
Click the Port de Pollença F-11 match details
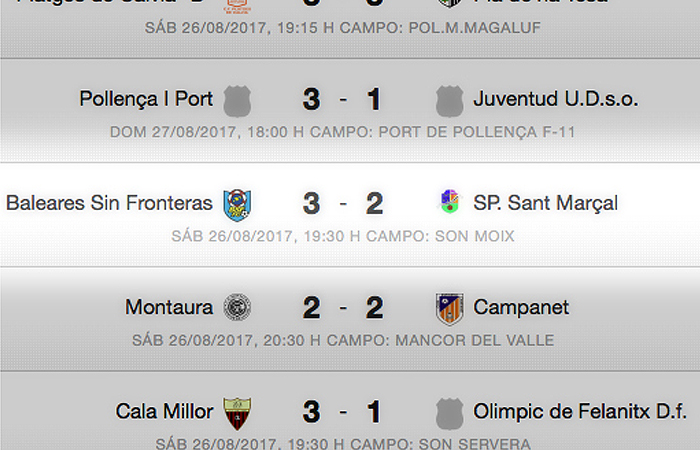click(x=343, y=132)
